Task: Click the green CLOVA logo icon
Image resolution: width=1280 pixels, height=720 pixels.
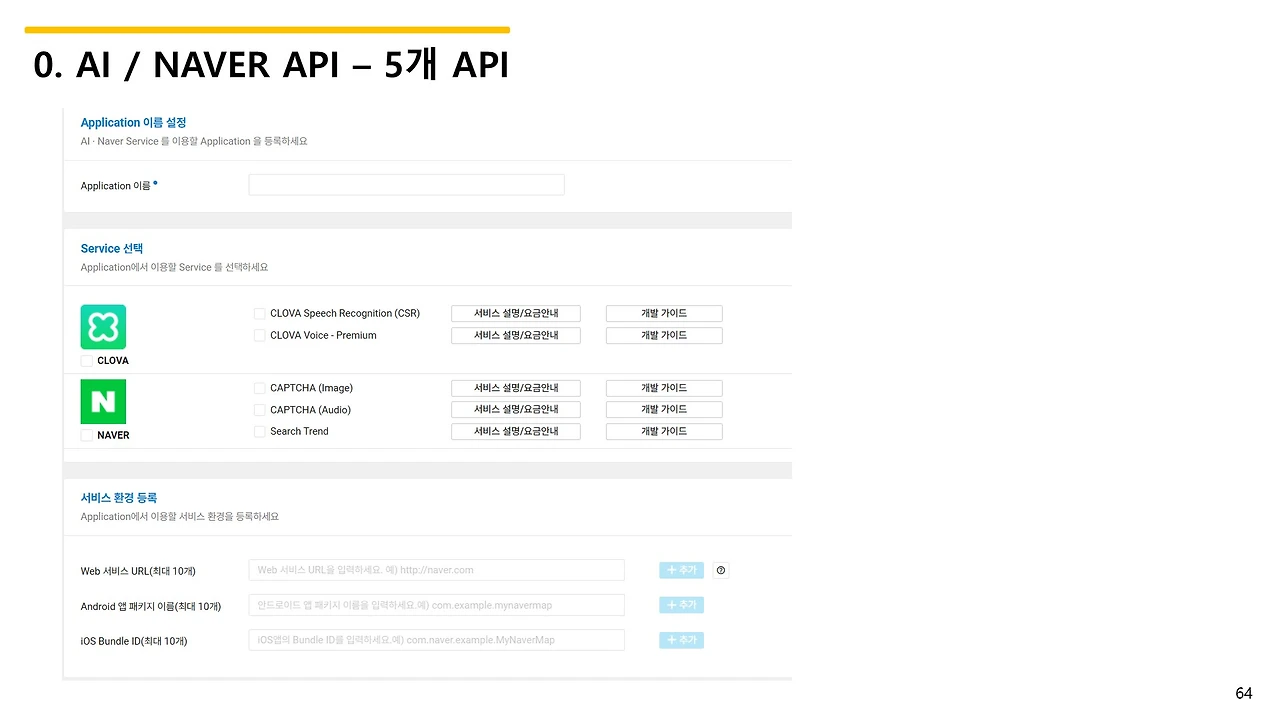Action: tap(103, 327)
